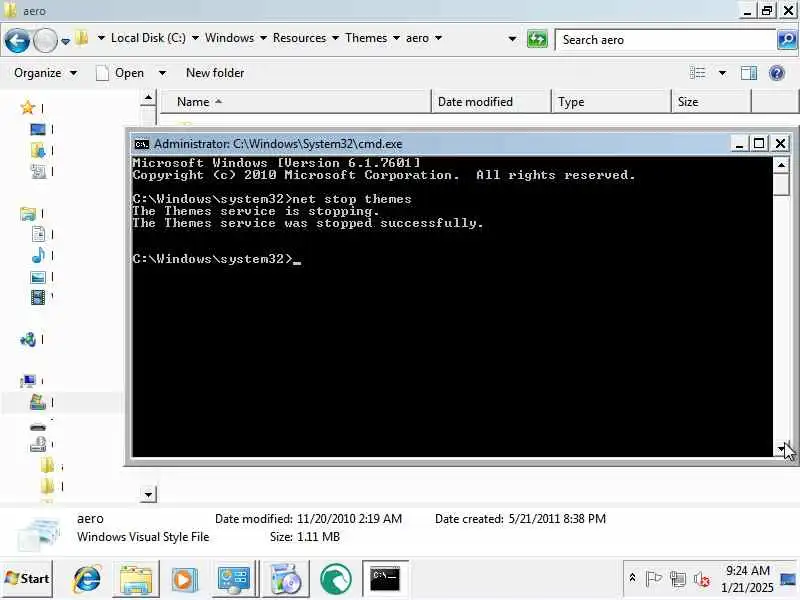
Task: Switch to Command Prompt taskbar button
Action: pos(385,579)
